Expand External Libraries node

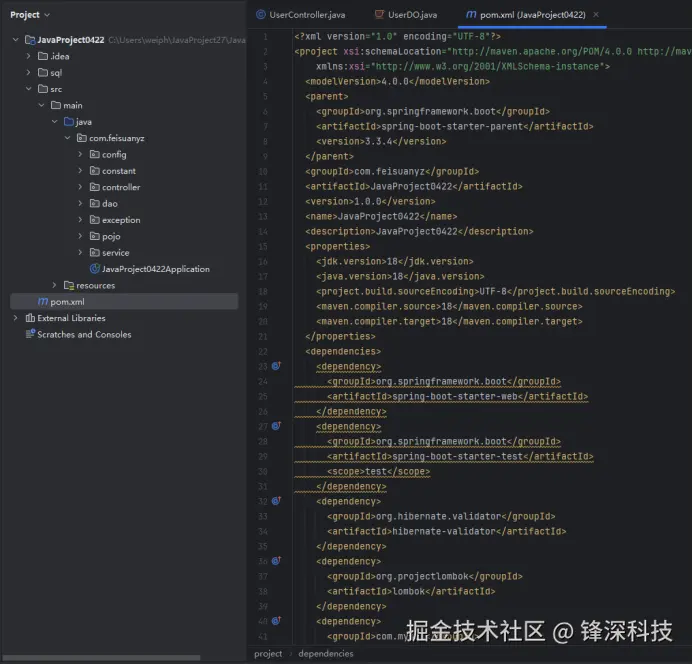[x=16, y=318]
